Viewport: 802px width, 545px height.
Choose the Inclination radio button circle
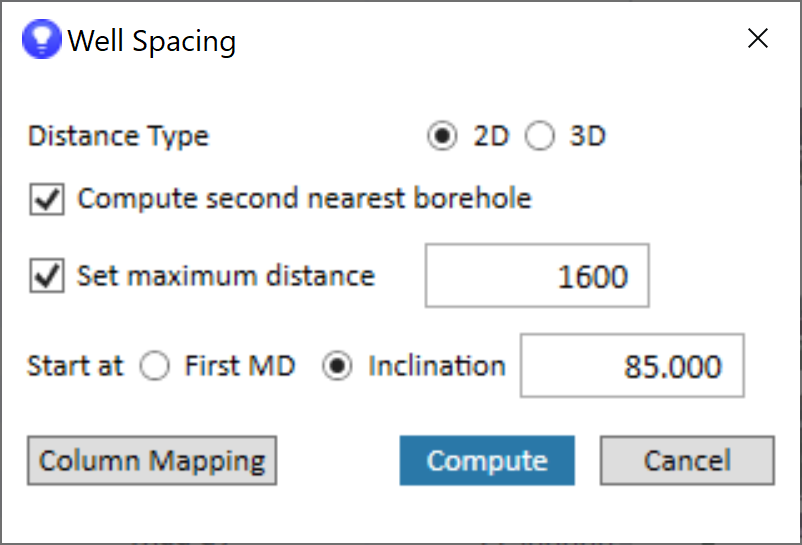(339, 366)
